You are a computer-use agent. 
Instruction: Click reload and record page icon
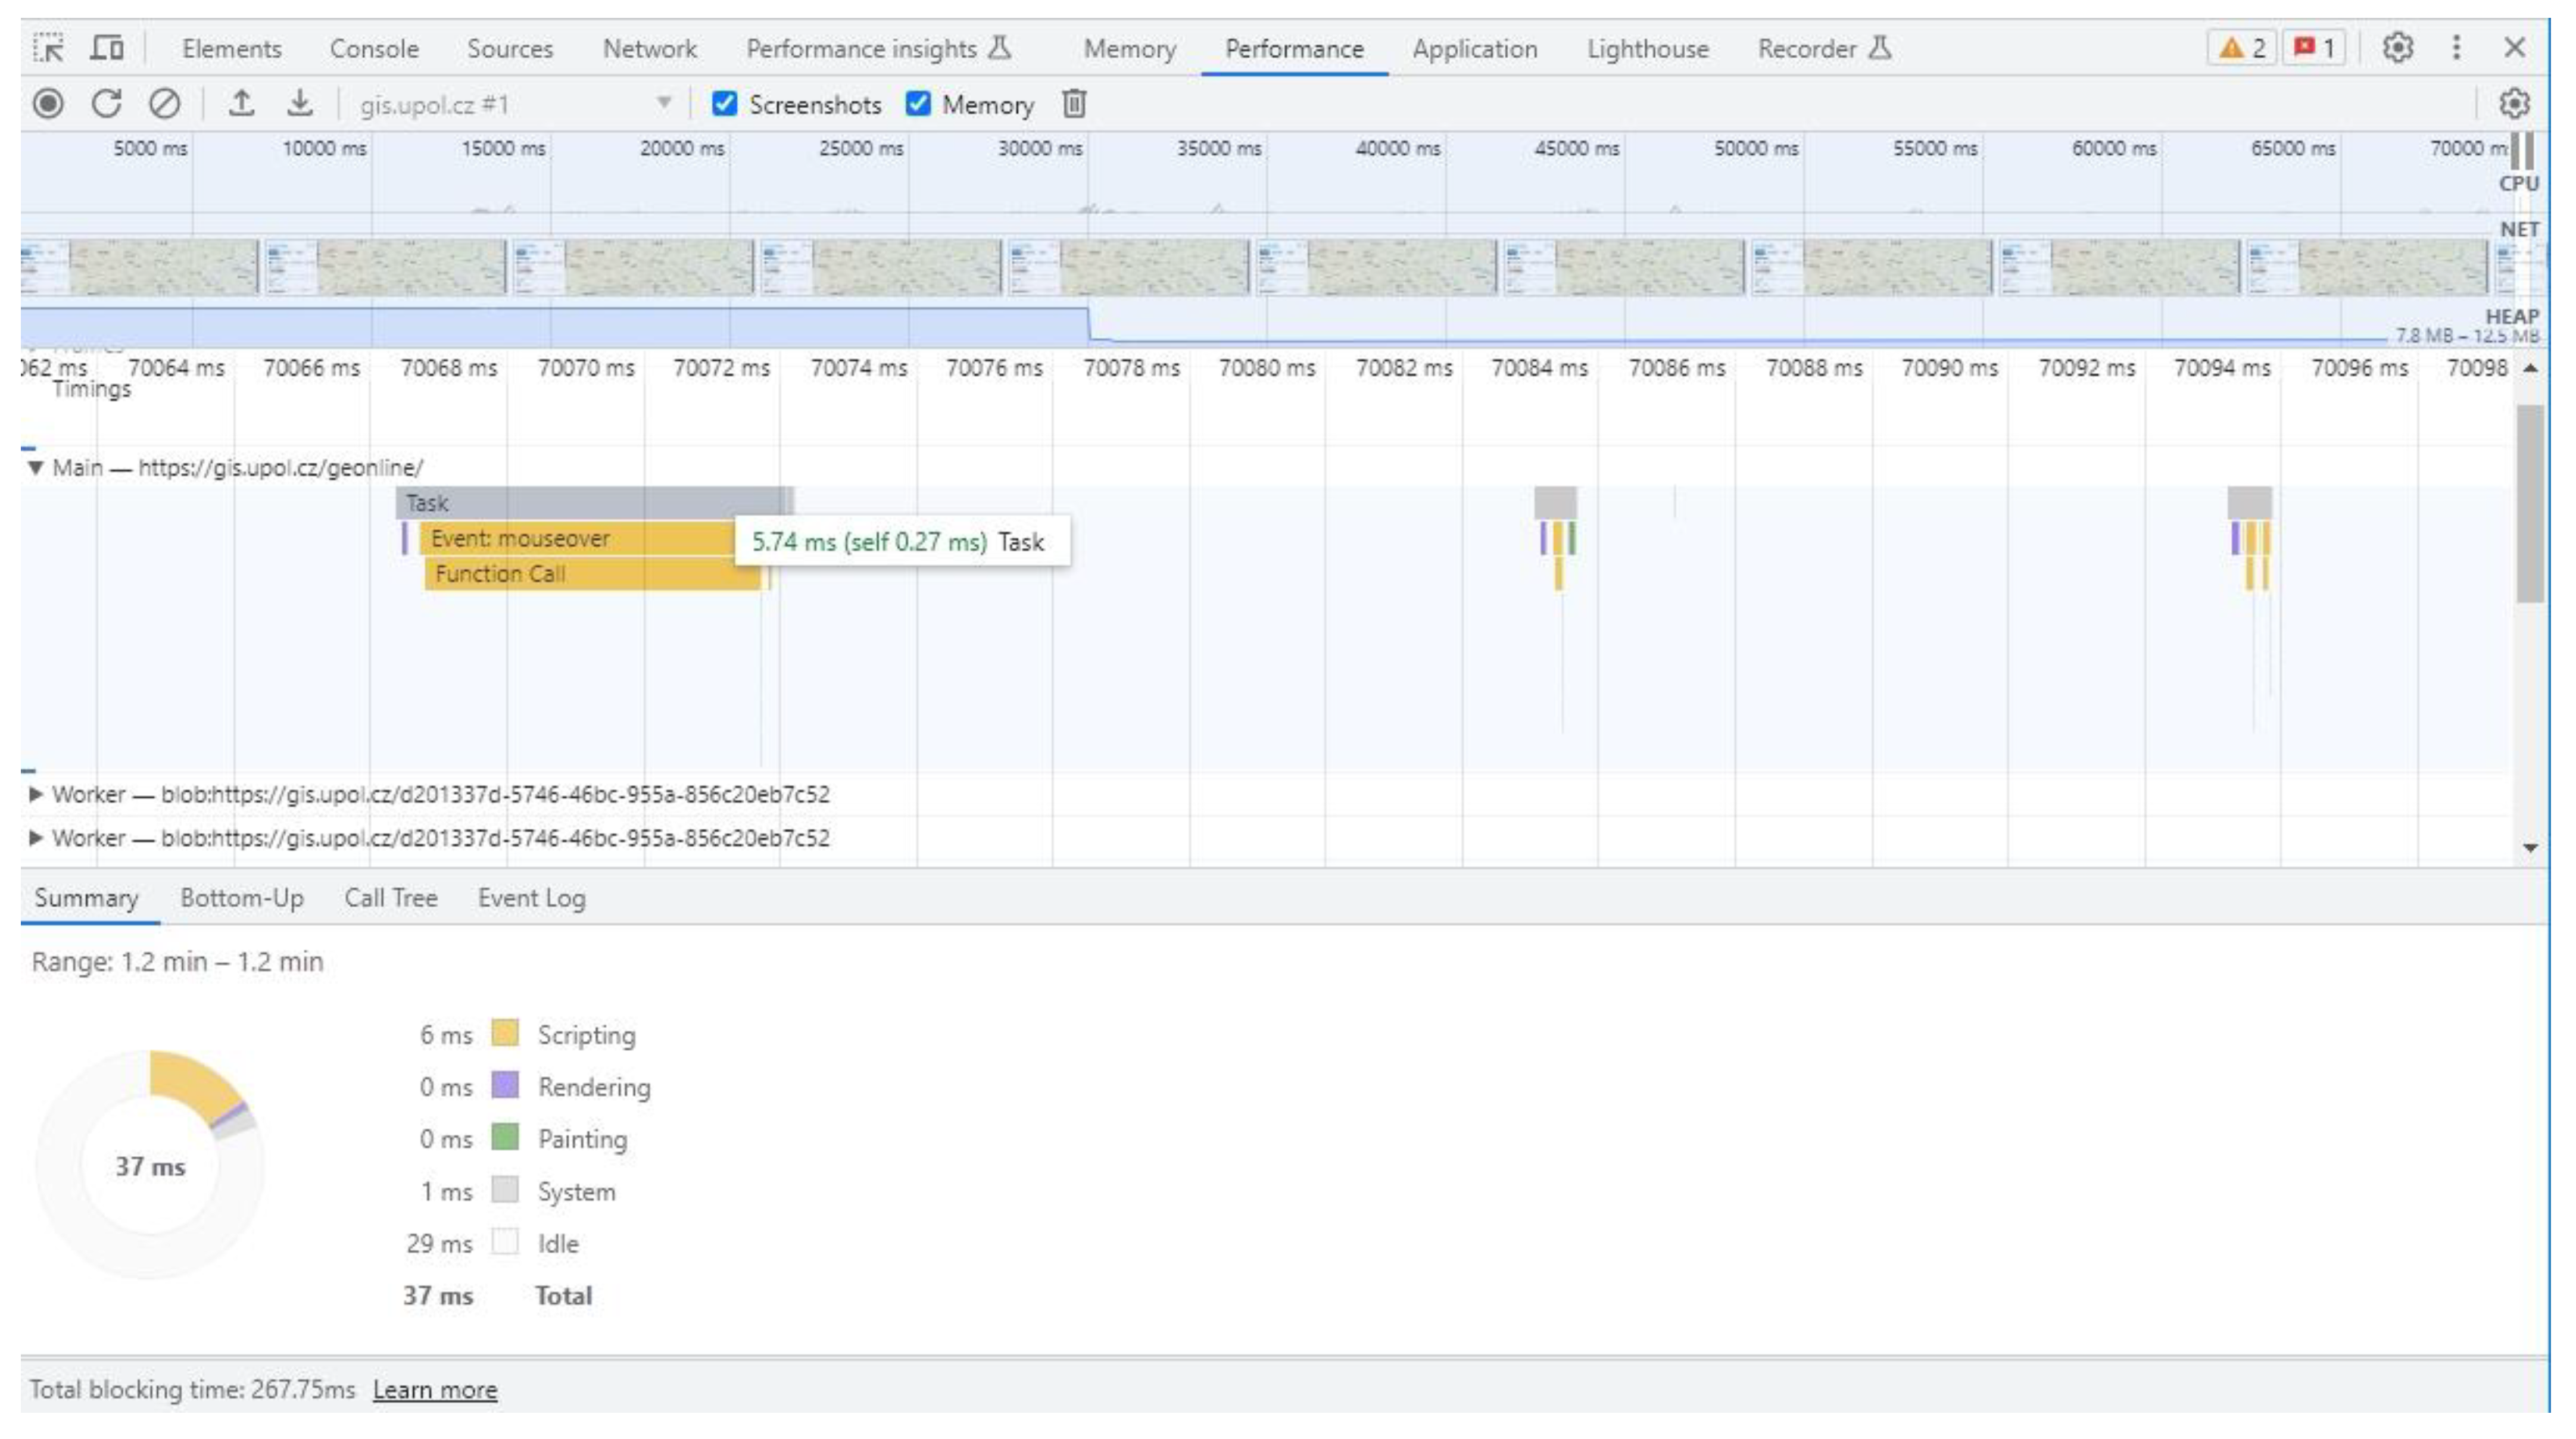point(106,104)
